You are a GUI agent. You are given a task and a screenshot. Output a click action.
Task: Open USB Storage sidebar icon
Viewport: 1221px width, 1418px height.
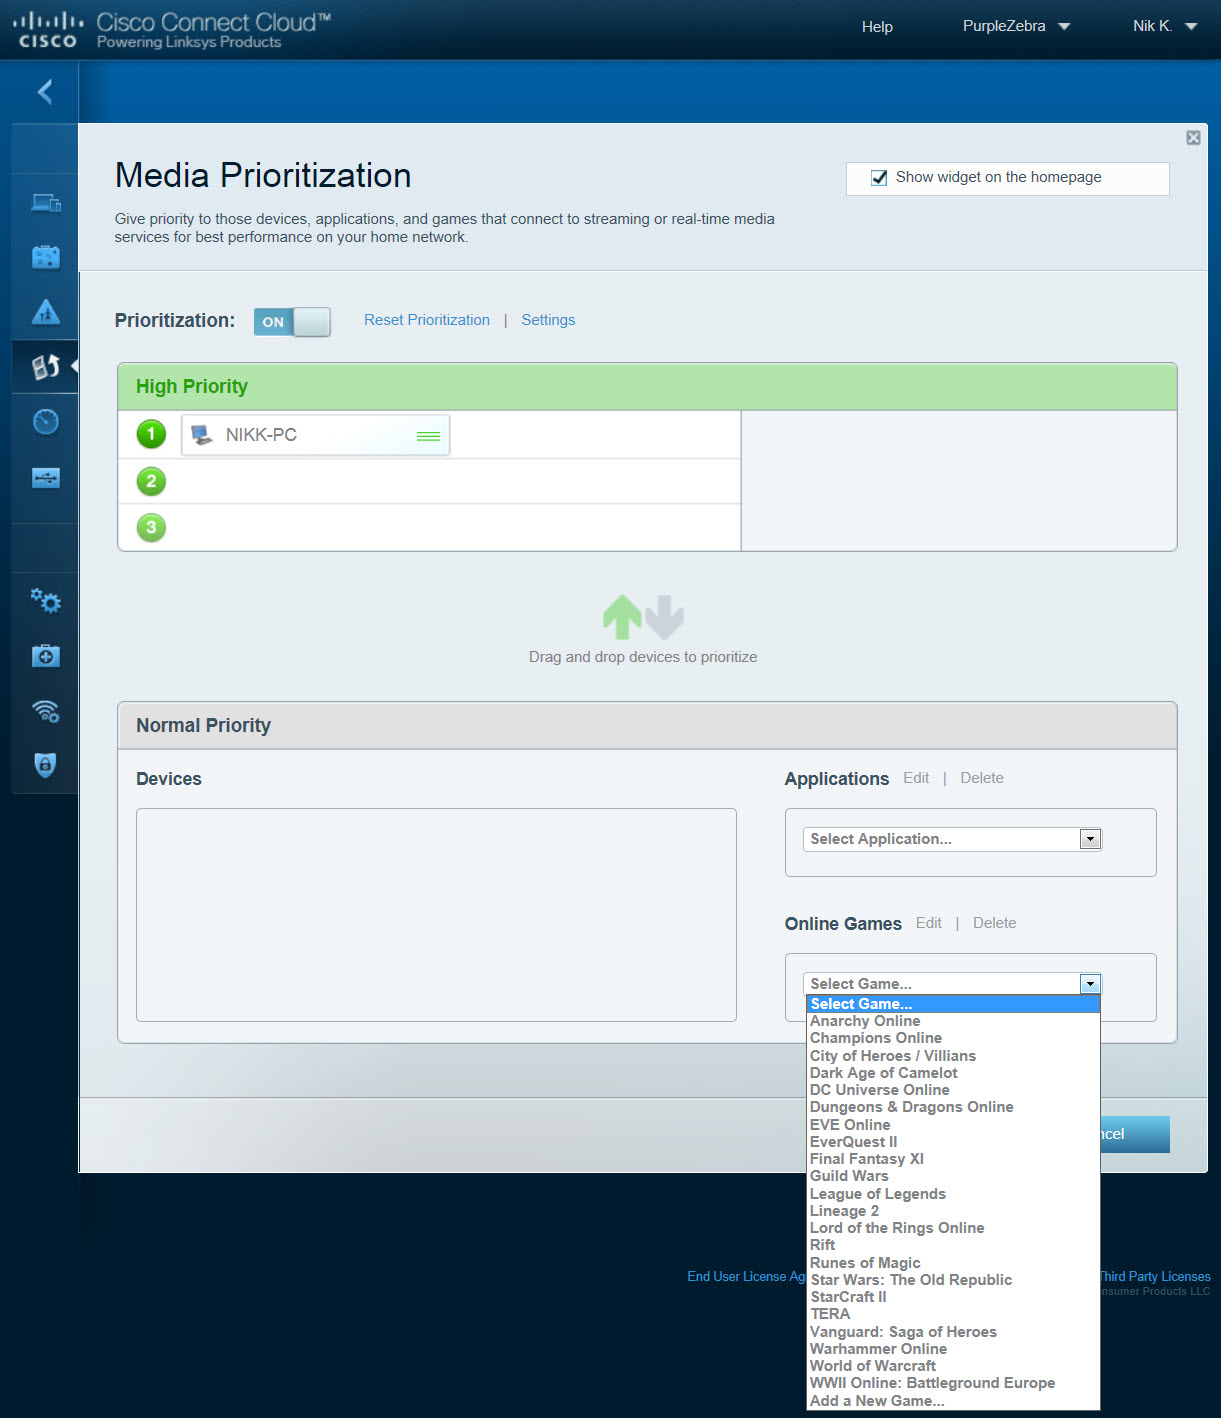pyautogui.click(x=46, y=478)
